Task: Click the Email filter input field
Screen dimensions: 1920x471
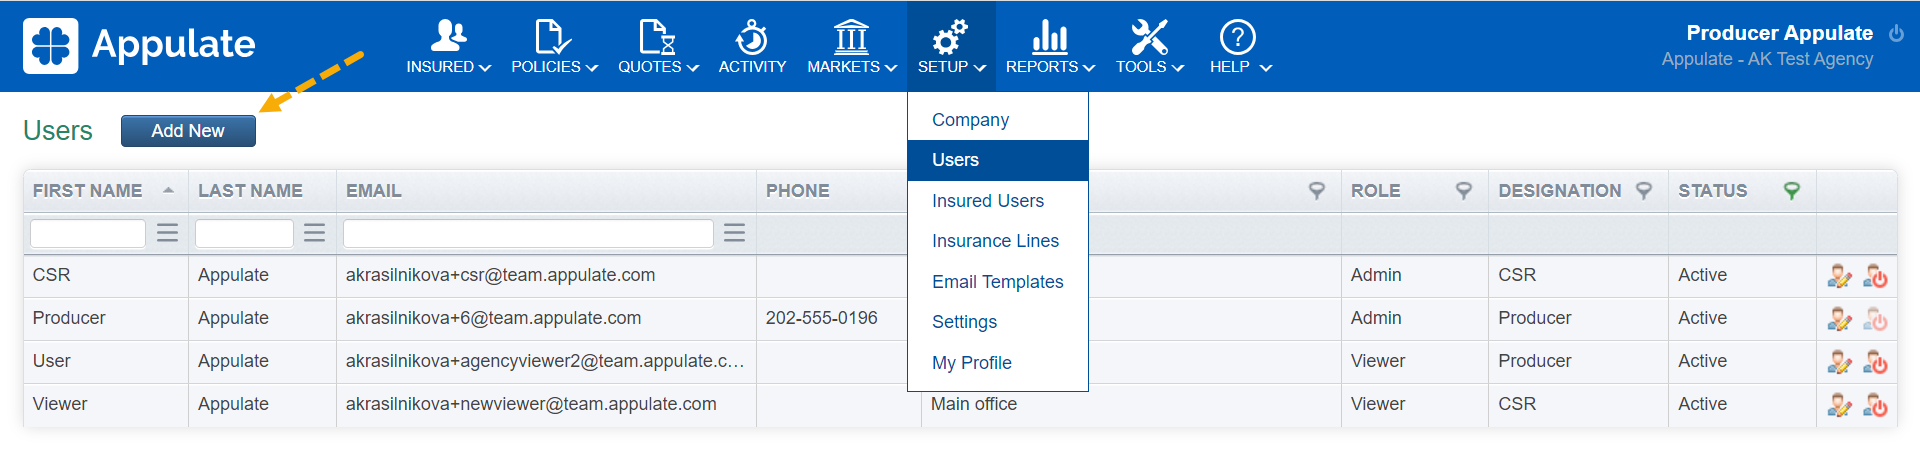Action: (x=528, y=233)
